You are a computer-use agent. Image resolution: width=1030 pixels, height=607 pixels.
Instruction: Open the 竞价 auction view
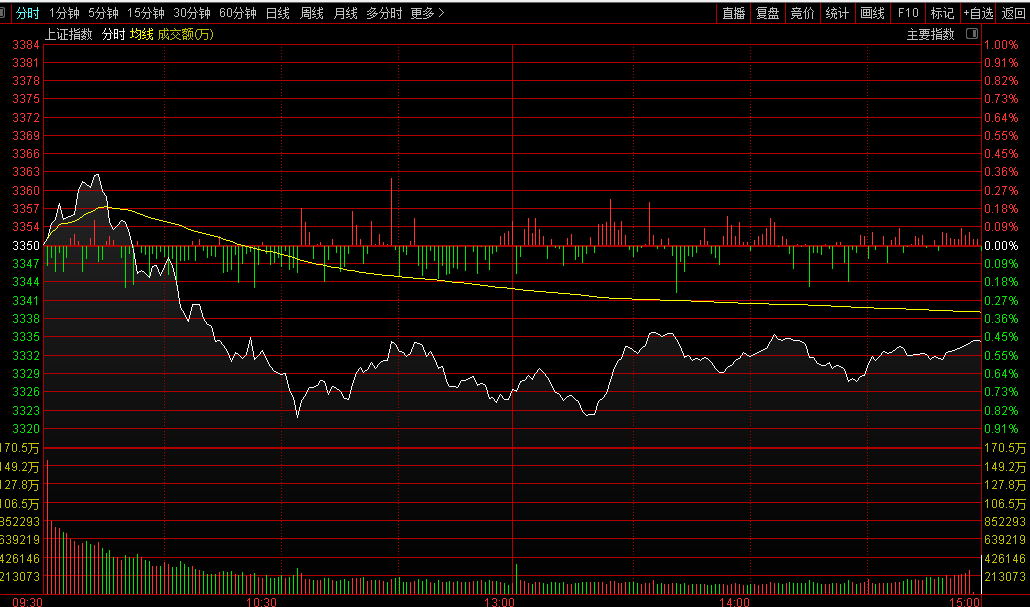click(802, 13)
